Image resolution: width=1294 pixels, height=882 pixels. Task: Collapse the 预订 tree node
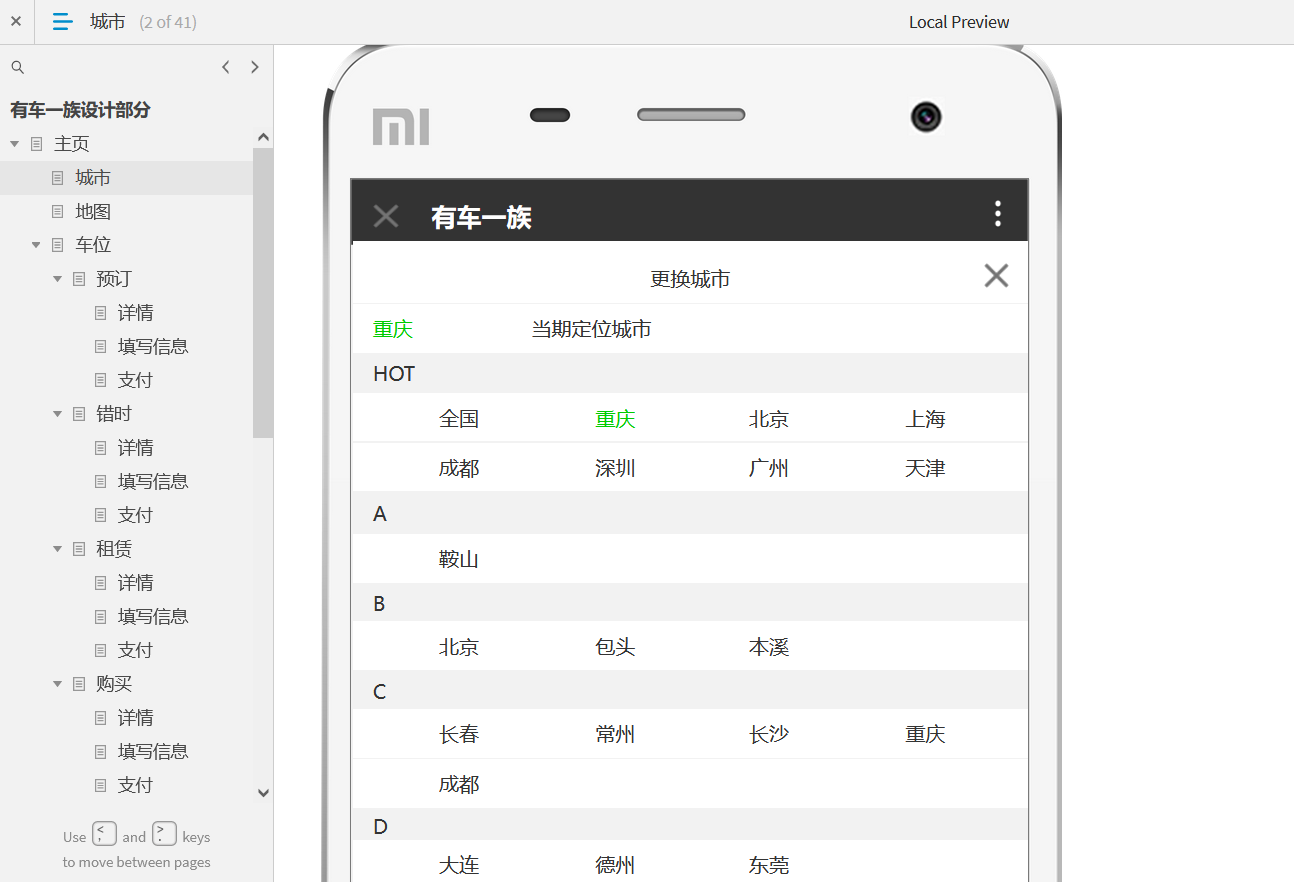(58, 279)
